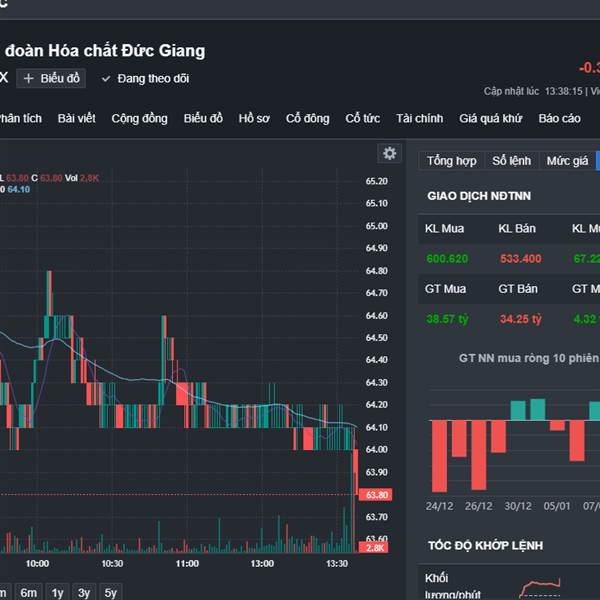Screen dimensions: 600x600
Task: Open the Biểu đồ menu tab
Action: pyautogui.click(x=203, y=118)
